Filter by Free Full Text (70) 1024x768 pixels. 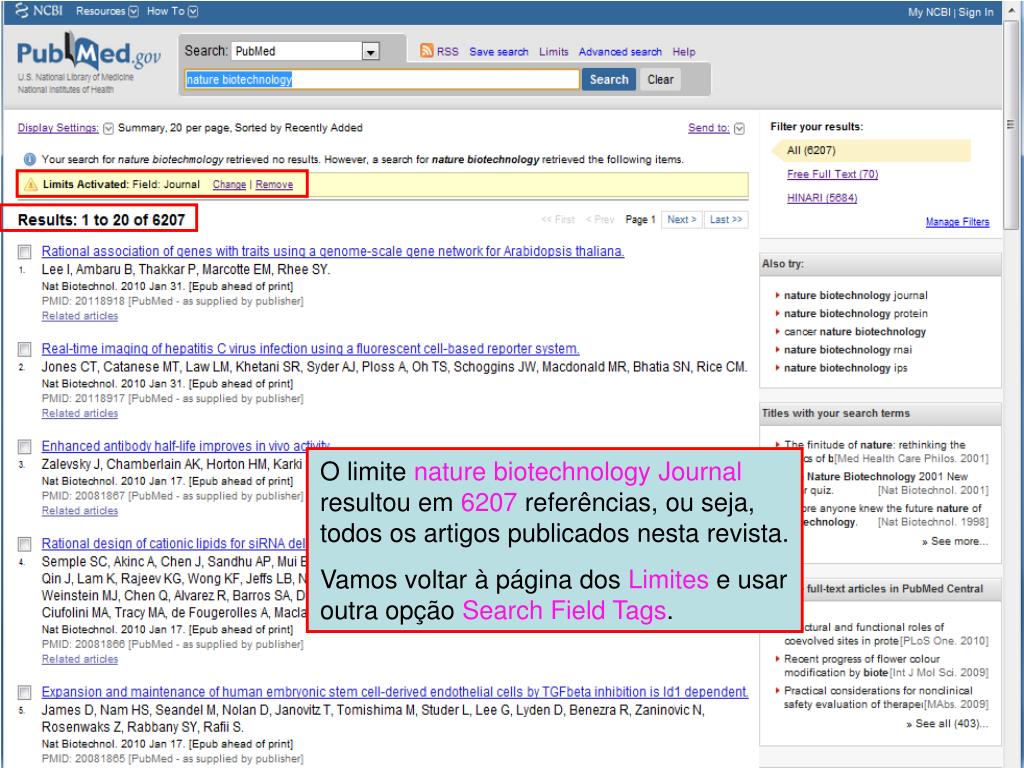click(x=832, y=174)
